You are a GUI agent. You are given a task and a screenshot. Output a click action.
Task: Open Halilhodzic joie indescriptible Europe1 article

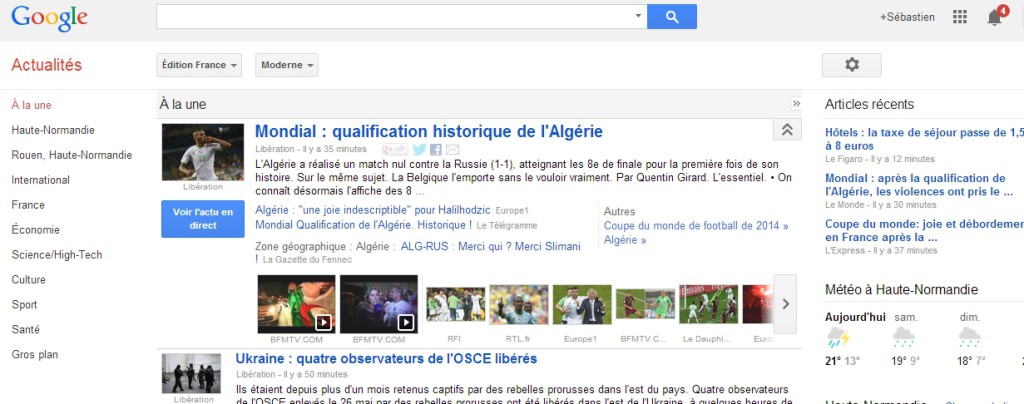tap(372, 210)
